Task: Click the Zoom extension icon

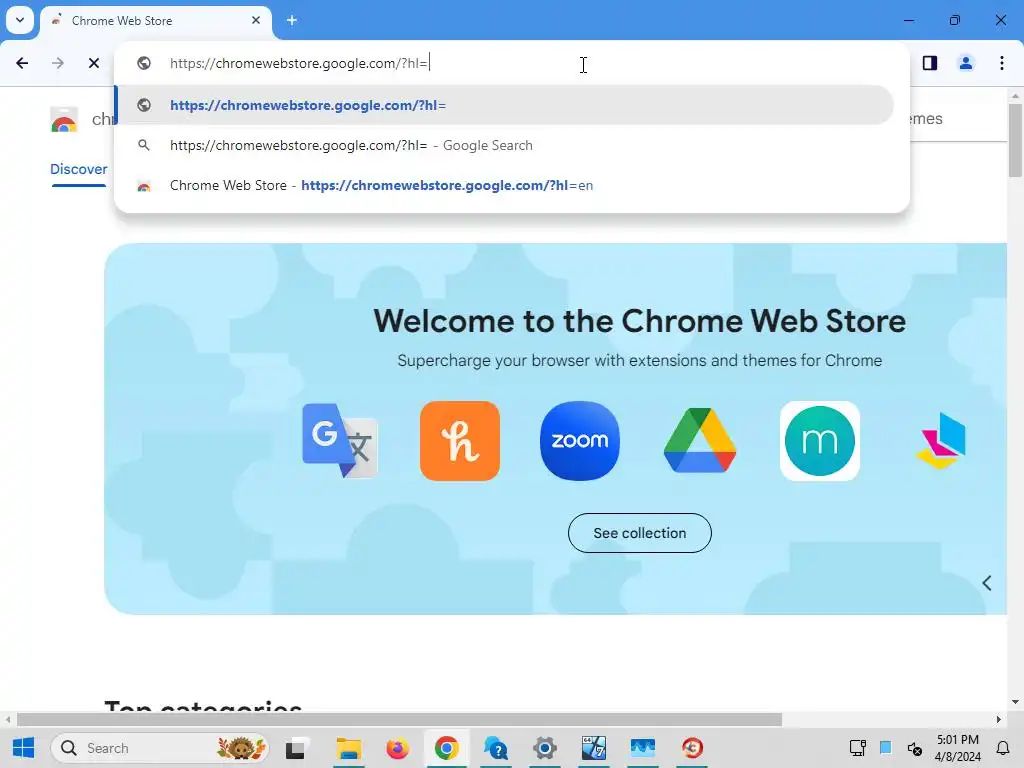Action: coord(580,441)
